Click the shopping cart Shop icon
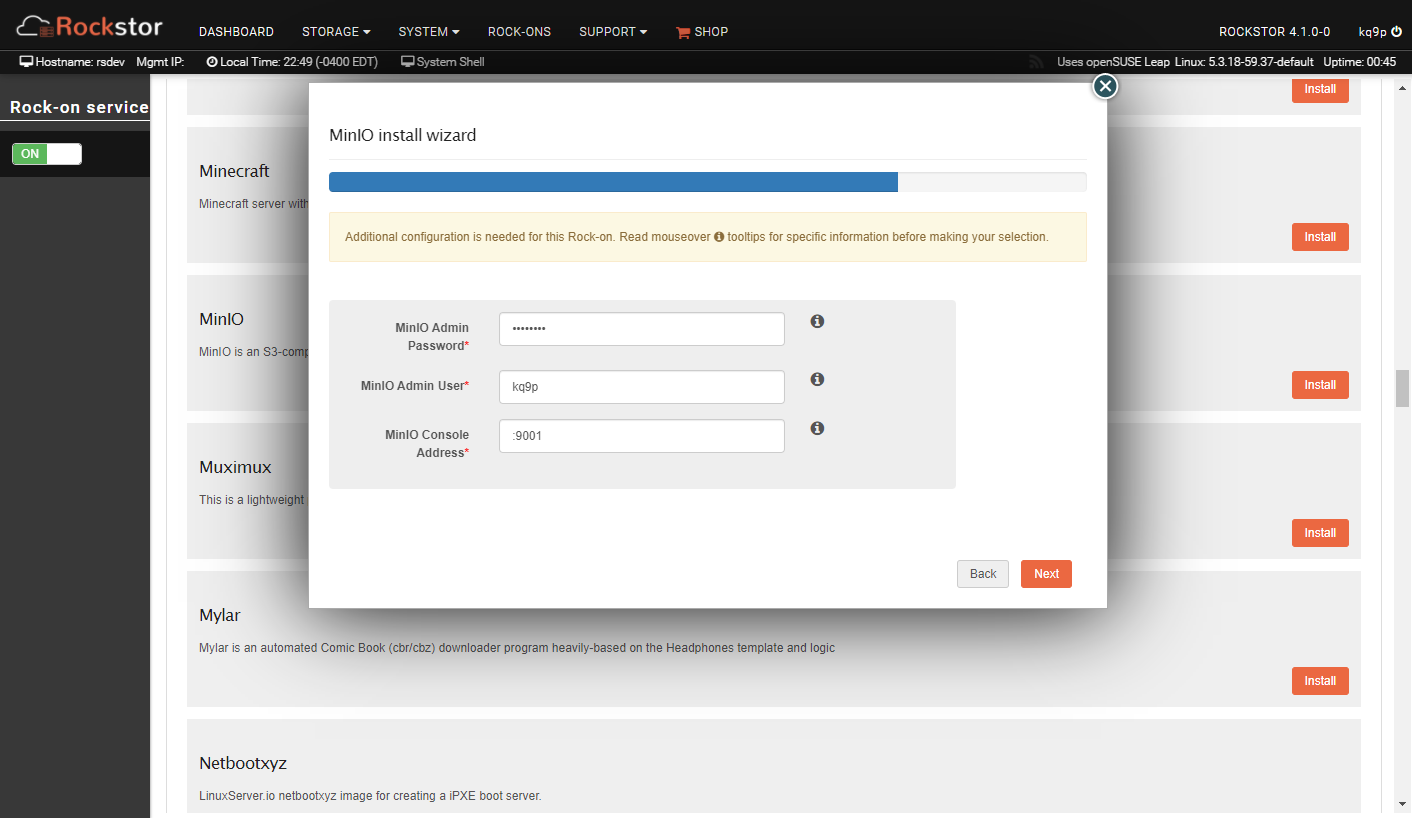The image size is (1412, 818). point(683,32)
